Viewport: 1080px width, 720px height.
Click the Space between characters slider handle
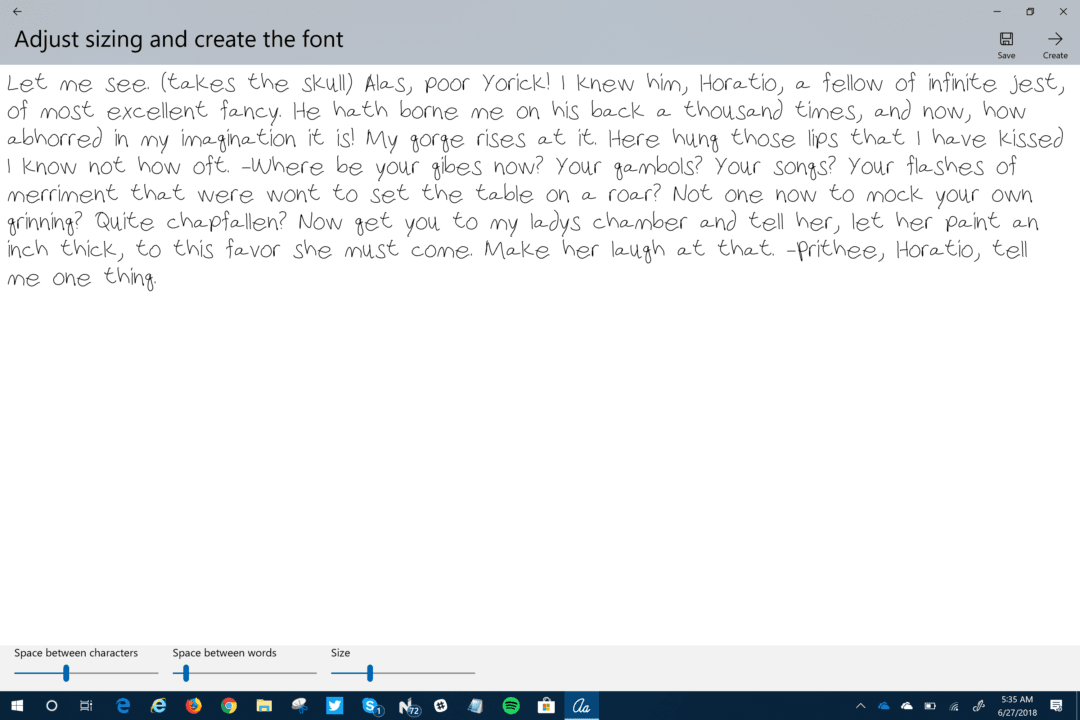tap(66, 673)
